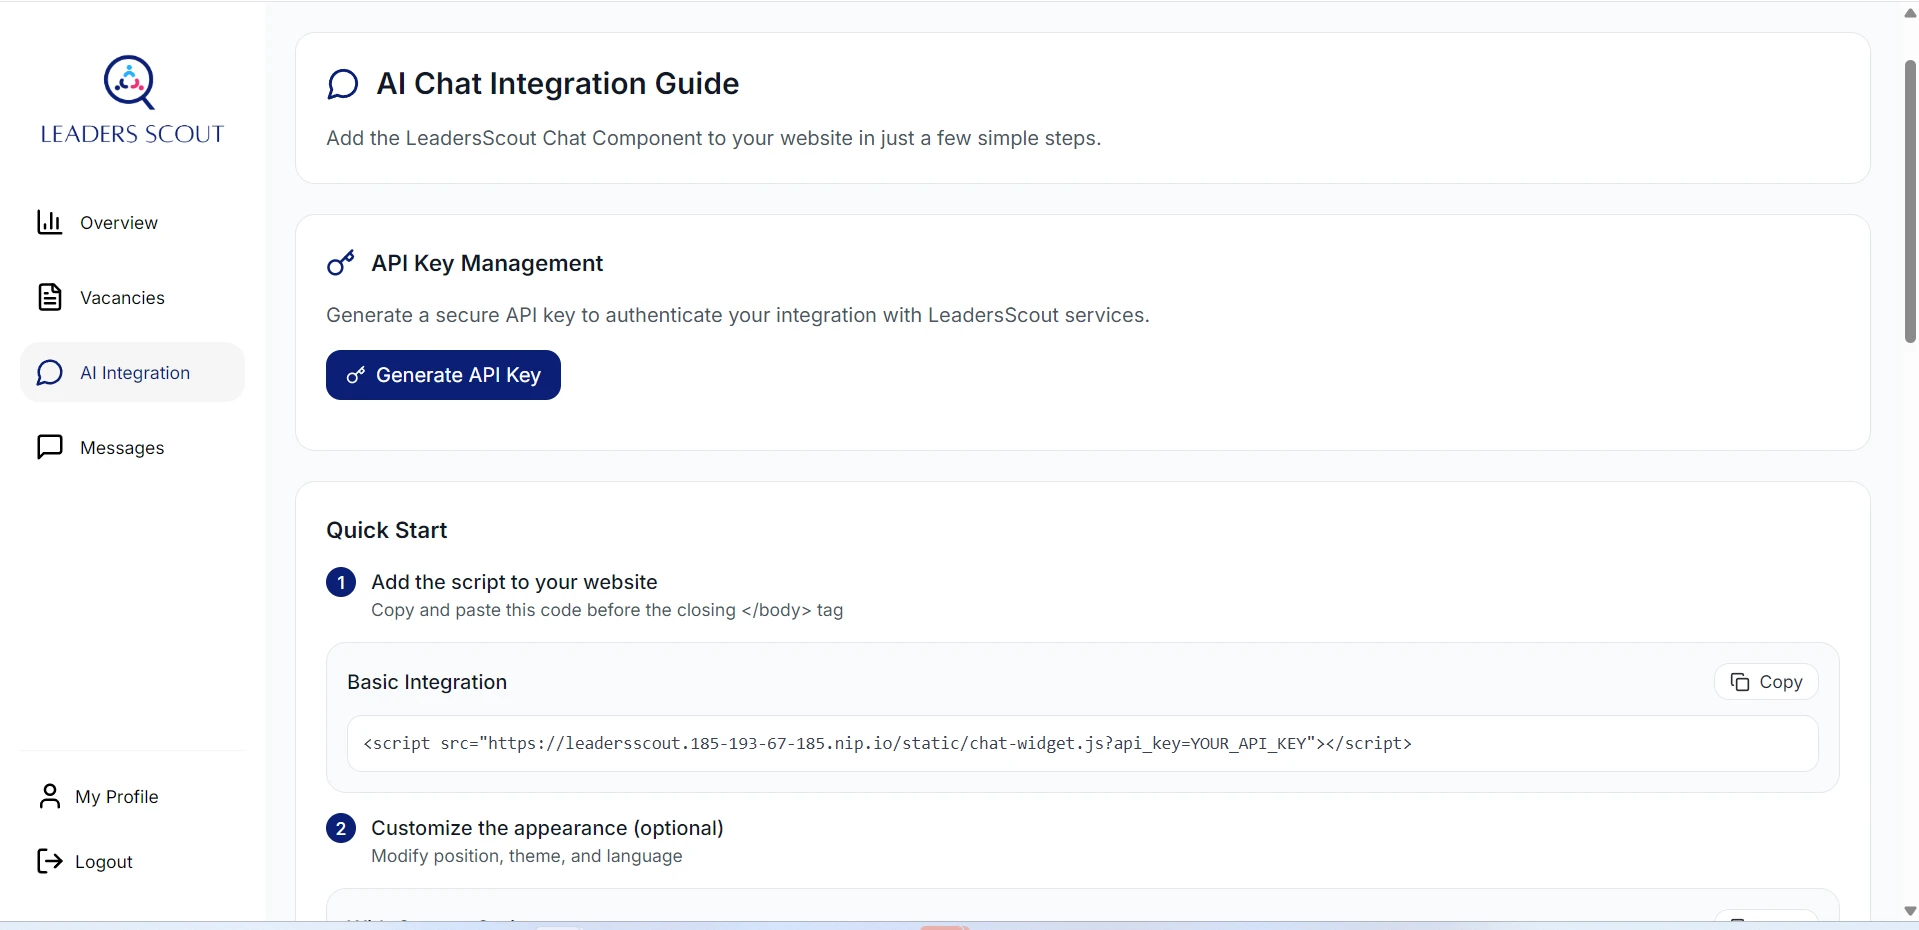Click the Vacancies document icon
The height and width of the screenshot is (930, 1919).
tap(50, 297)
